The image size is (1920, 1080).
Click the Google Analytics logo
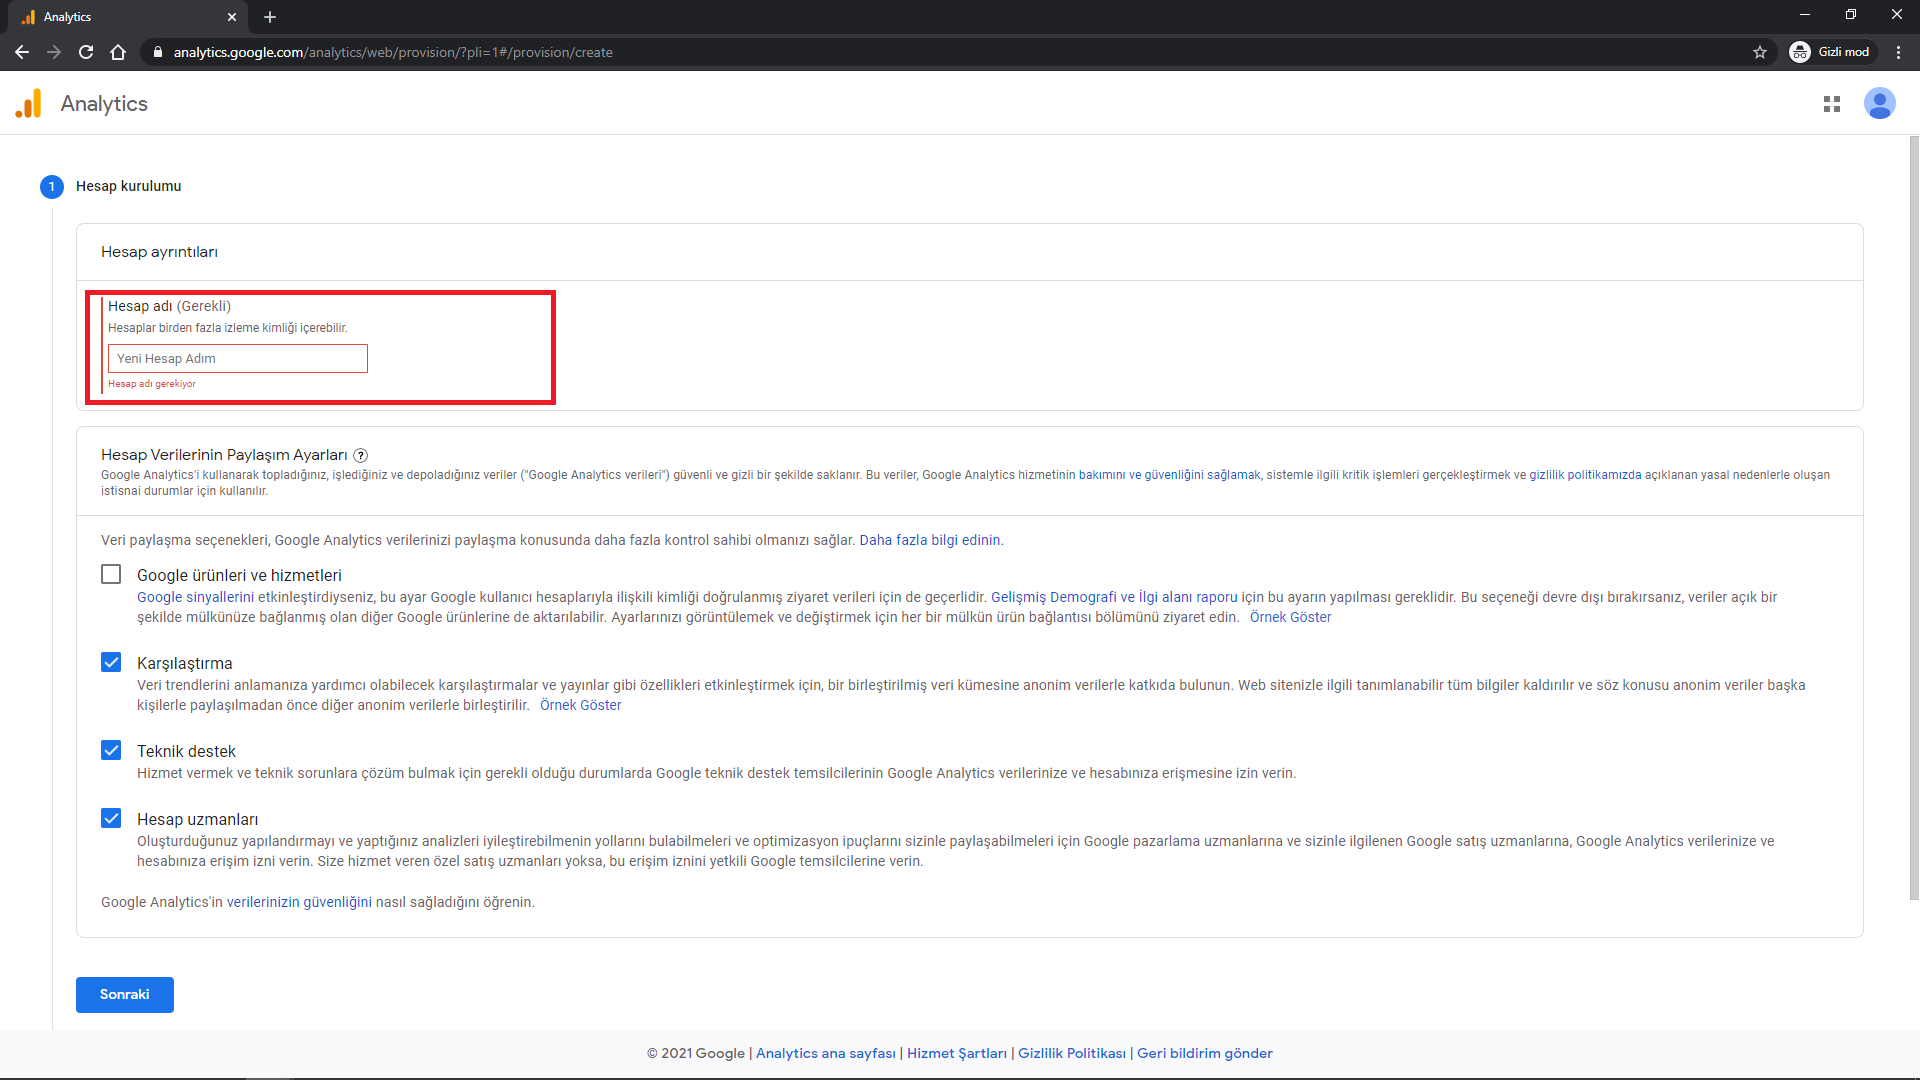(x=29, y=104)
